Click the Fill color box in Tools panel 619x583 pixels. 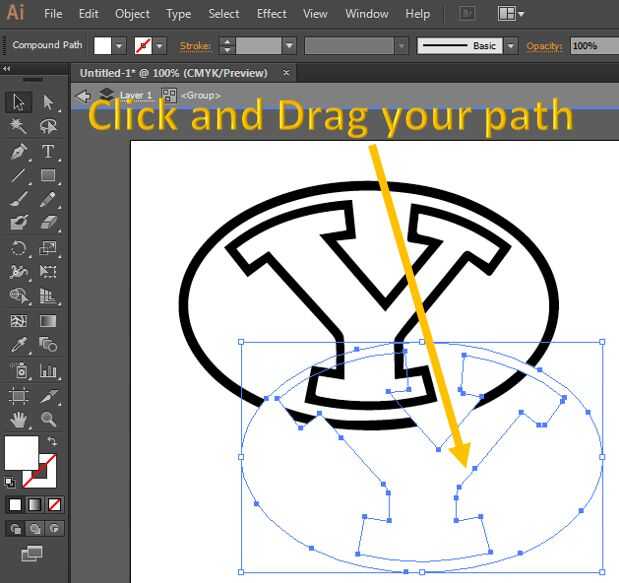coord(21,453)
